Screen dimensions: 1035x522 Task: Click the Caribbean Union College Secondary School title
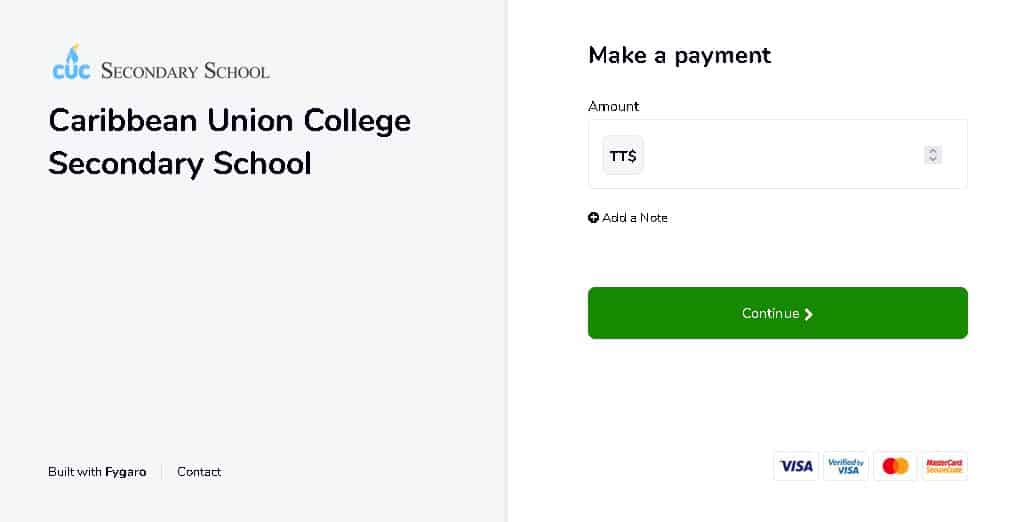(x=230, y=142)
